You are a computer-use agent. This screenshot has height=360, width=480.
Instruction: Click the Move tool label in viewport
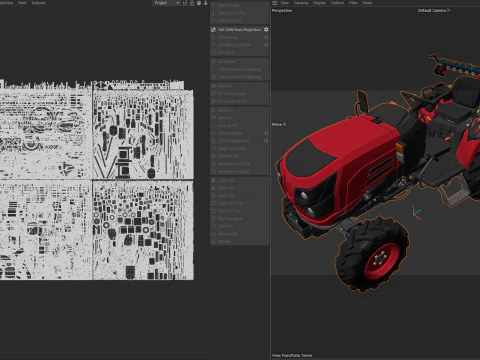tap(279, 124)
